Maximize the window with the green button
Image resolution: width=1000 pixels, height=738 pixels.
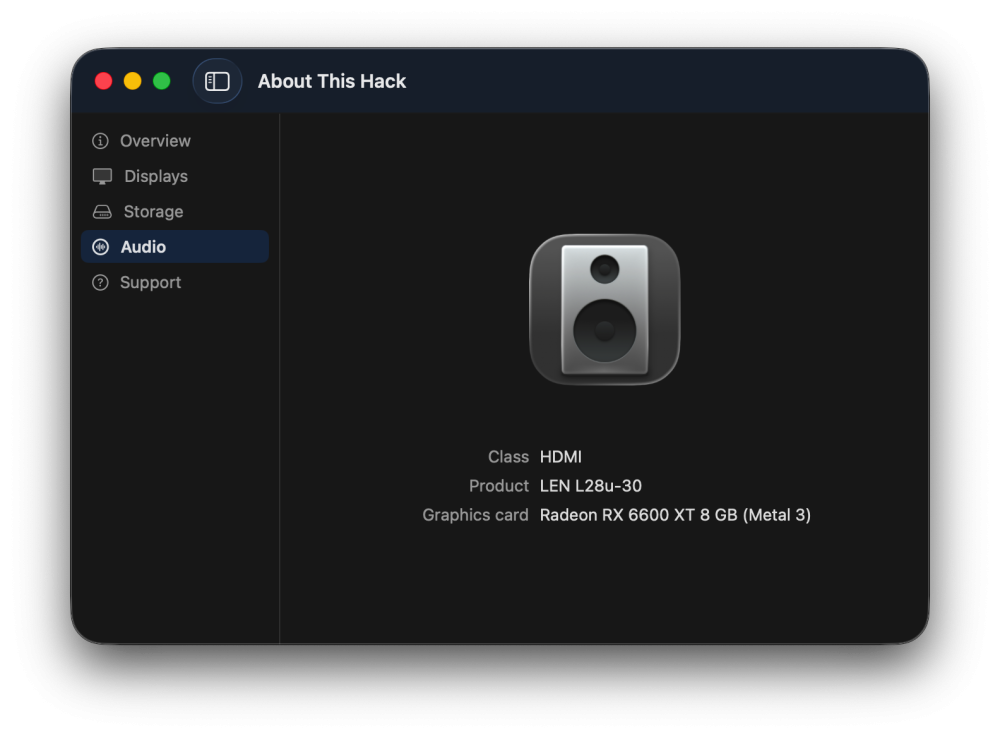tap(162, 81)
